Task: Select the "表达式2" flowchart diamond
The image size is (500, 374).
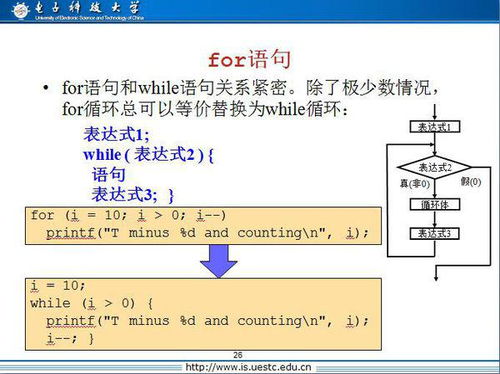Action: point(435,167)
